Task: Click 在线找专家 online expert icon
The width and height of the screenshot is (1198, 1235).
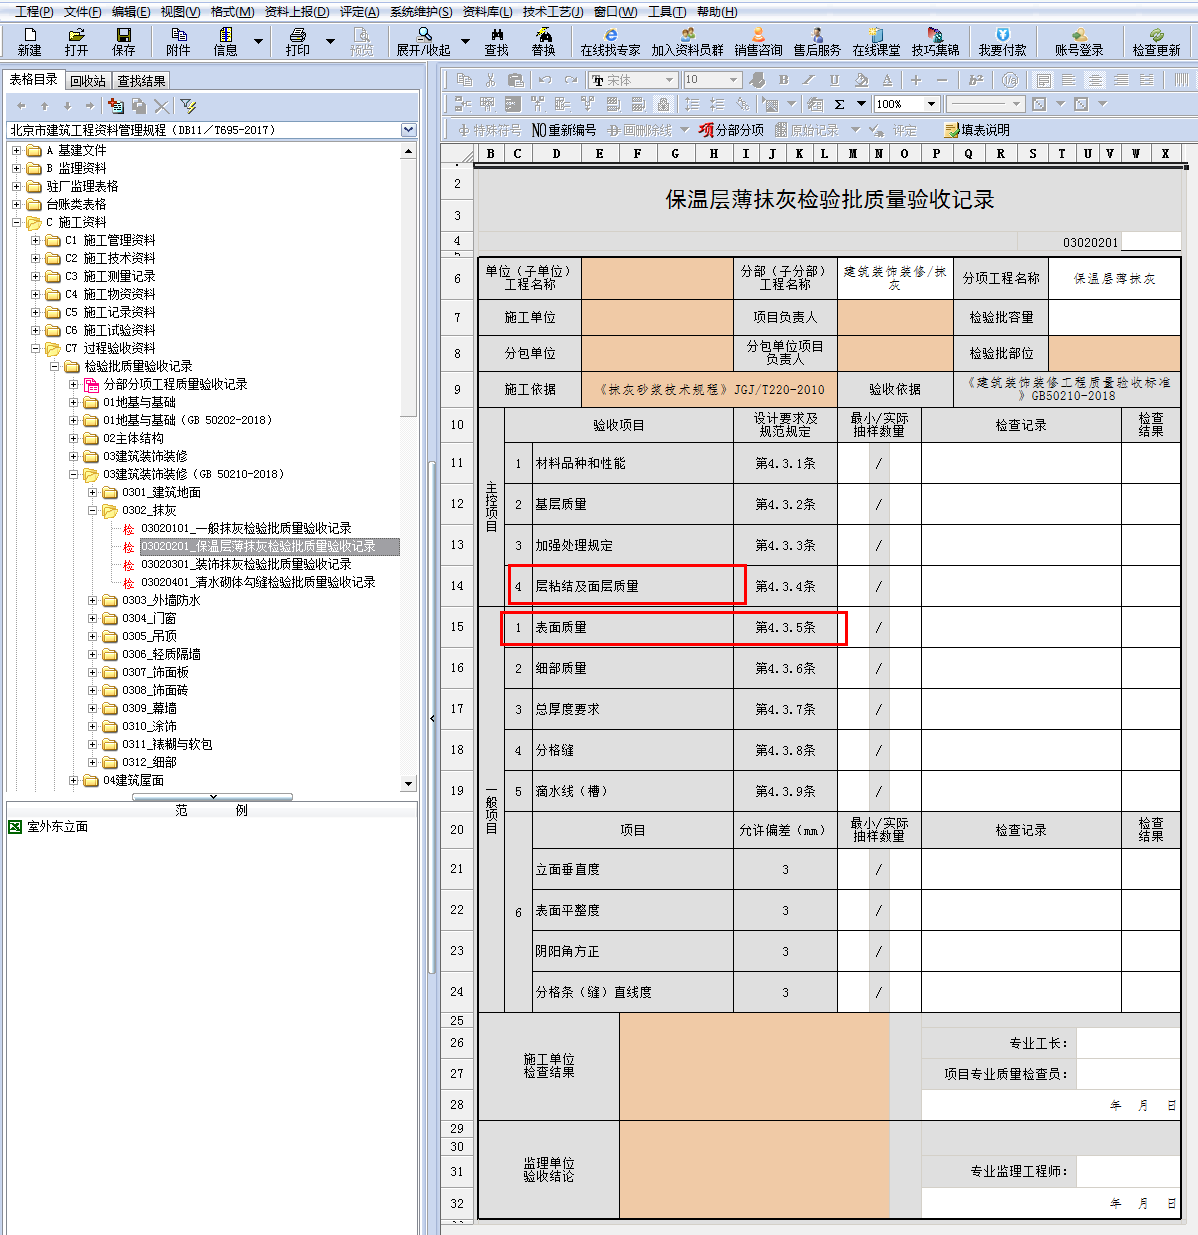Action: click(610, 41)
